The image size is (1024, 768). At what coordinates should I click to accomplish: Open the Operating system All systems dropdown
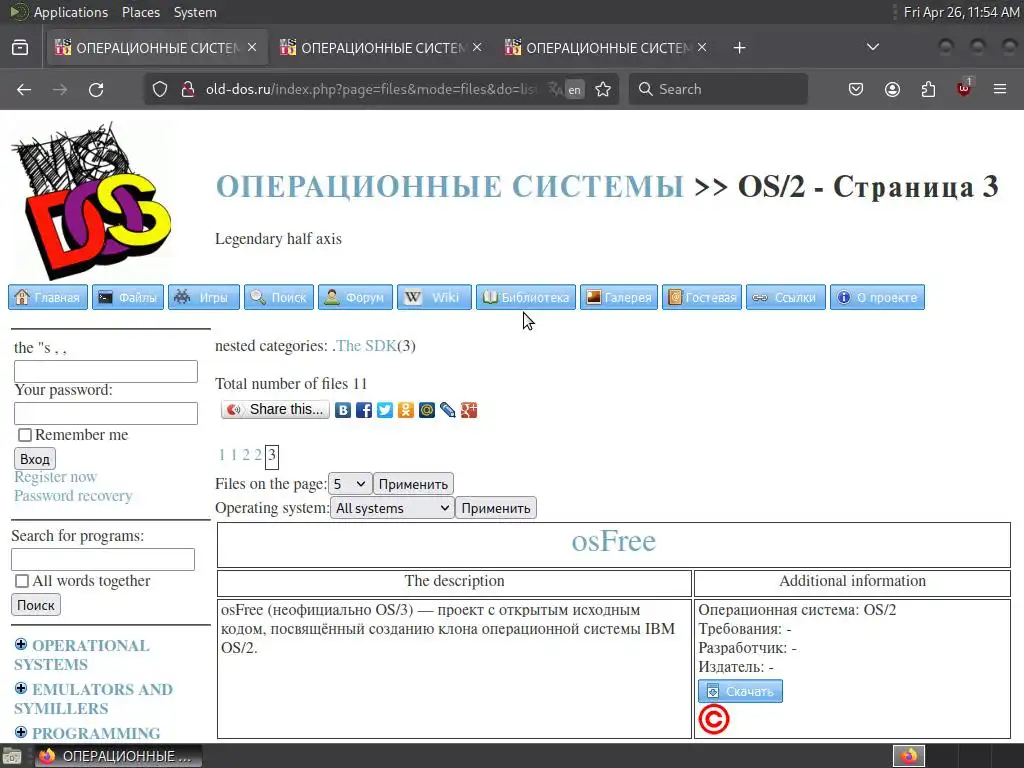click(392, 508)
